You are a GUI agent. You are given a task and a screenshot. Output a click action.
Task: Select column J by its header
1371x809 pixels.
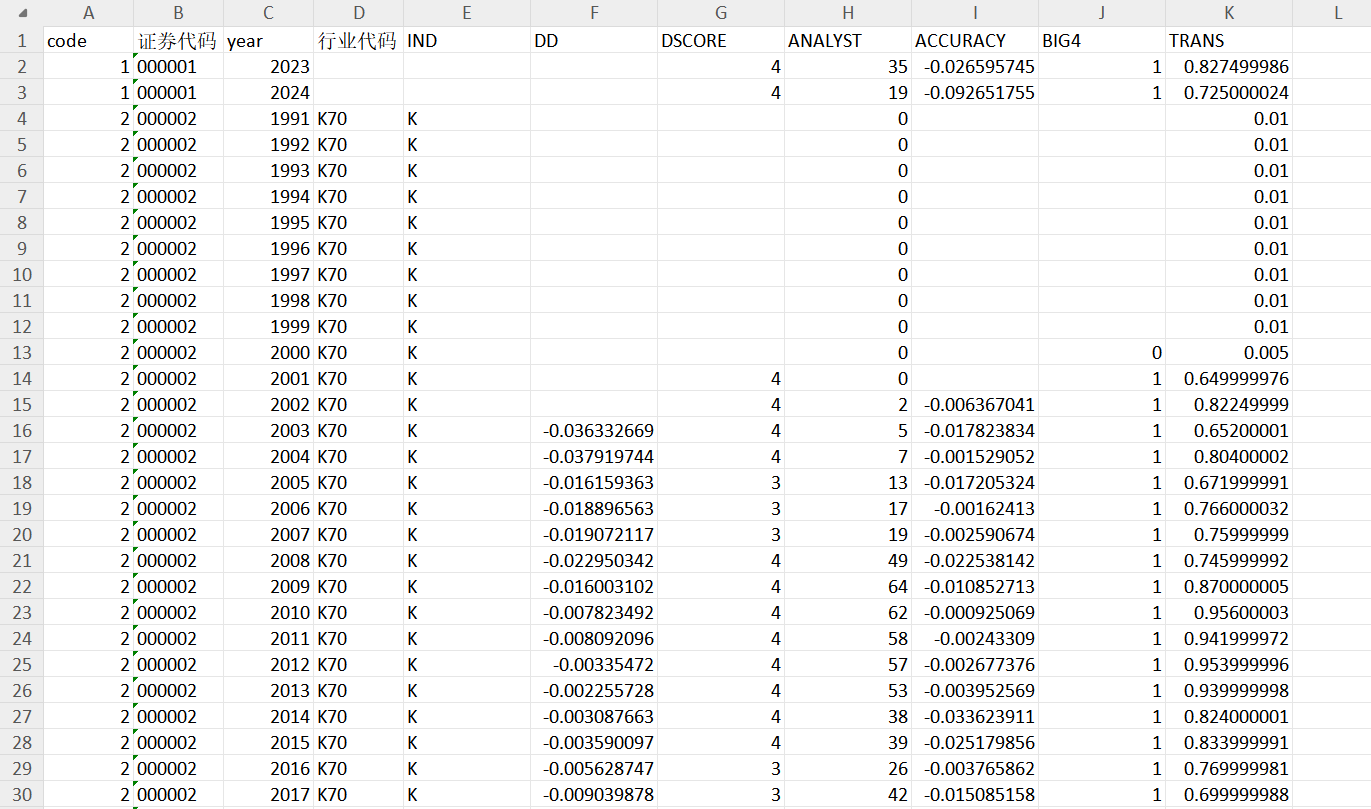(x=1102, y=13)
